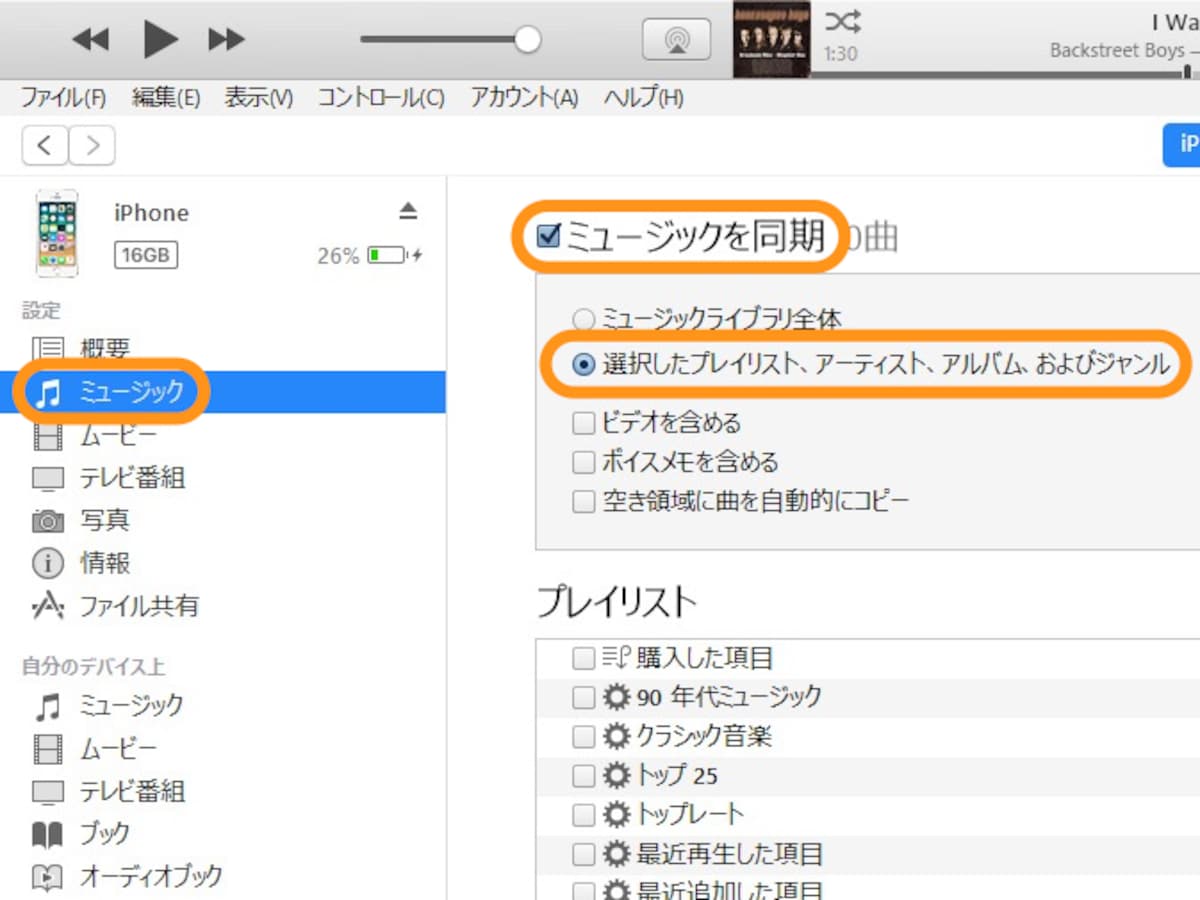This screenshot has width=1200, height=900.
Task: Click the 情報 info circle icon
Action: (x=47, y=563)
